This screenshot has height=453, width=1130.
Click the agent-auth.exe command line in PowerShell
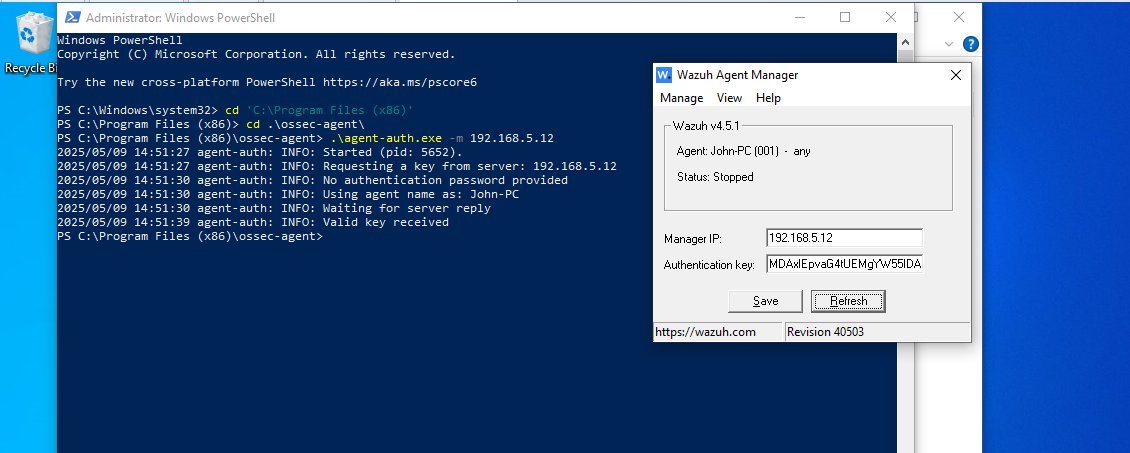[x=306, y=138]
